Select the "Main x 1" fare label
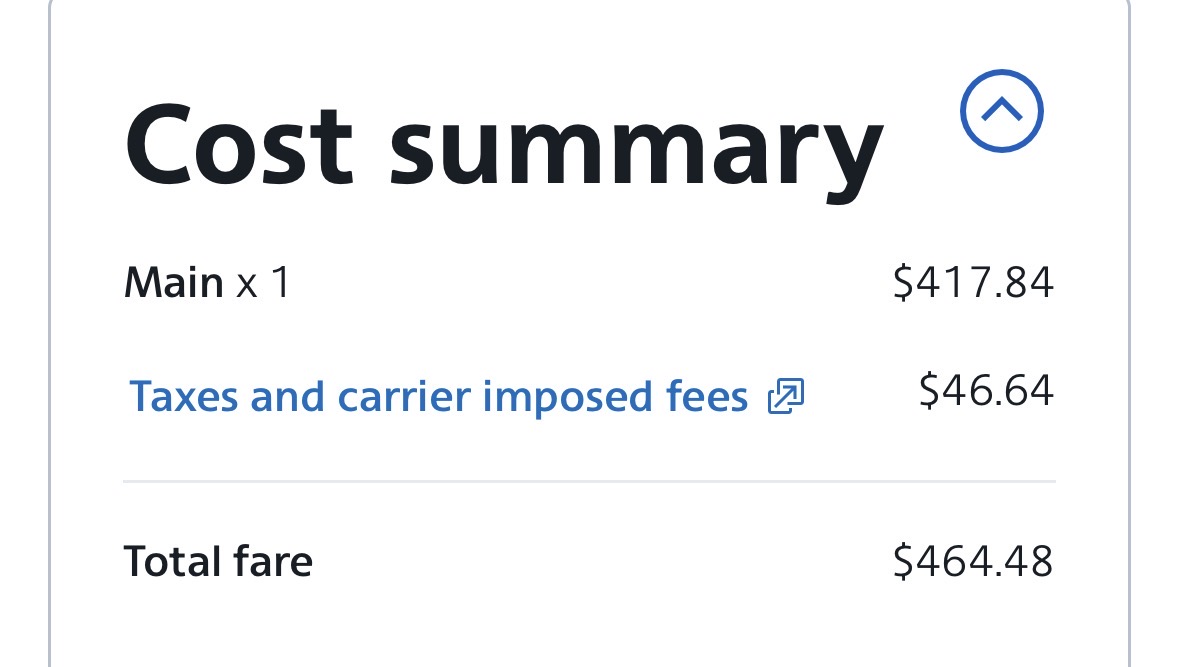This screenshot has height=667, width=1179. click(x=207, y=284)
